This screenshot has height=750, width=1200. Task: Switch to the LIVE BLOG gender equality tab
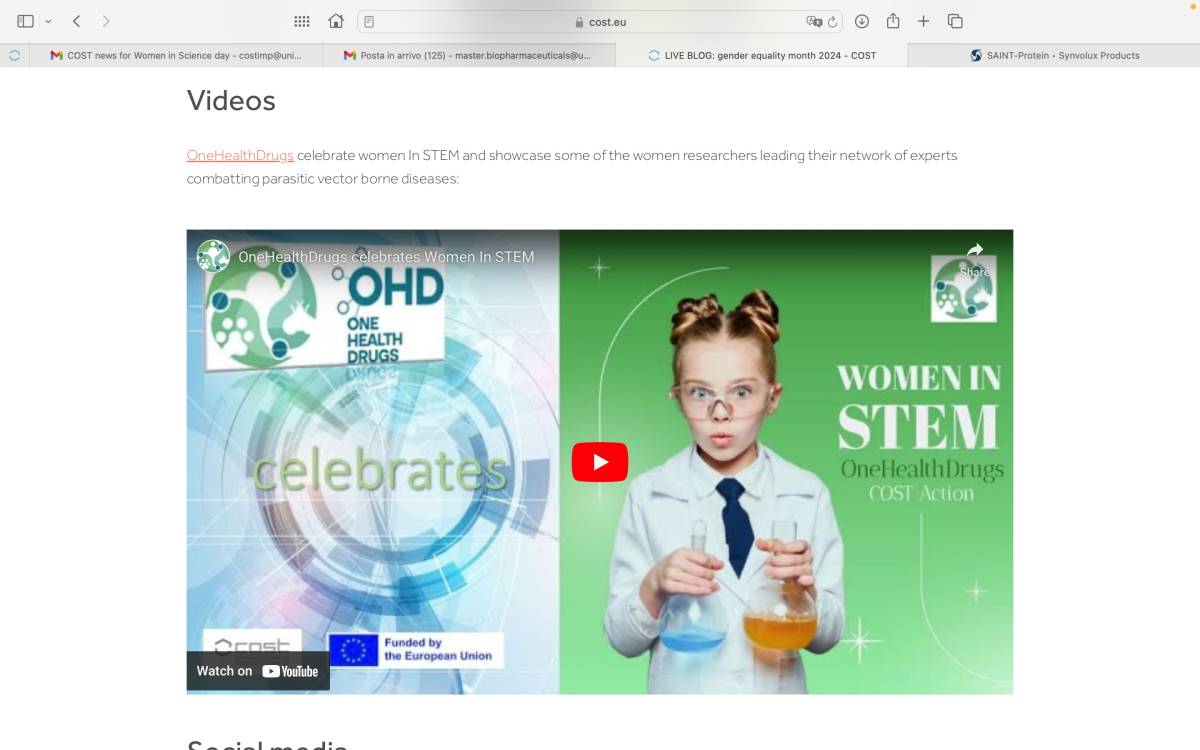(x=770, y=55)
